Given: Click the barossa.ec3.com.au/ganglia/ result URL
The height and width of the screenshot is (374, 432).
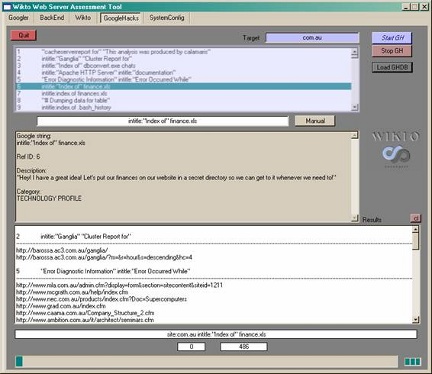Looking at the screenshot, I should click(62, 250).
